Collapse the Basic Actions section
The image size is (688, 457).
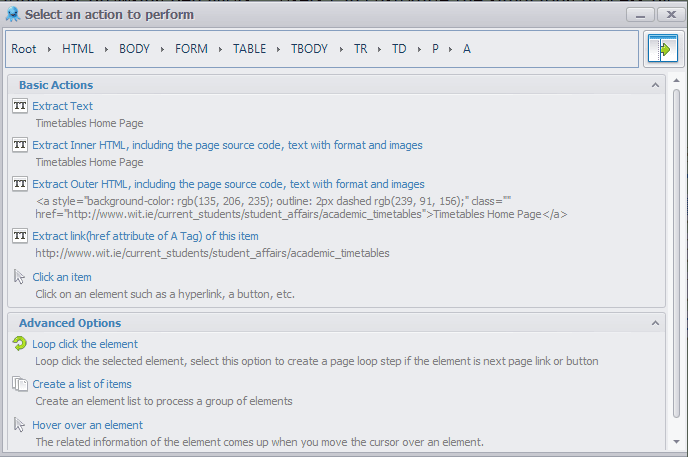click(x=655, y=85)
